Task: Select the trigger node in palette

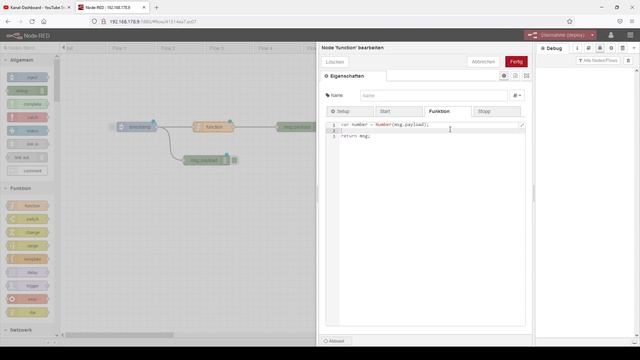Action: pos(28,286)
